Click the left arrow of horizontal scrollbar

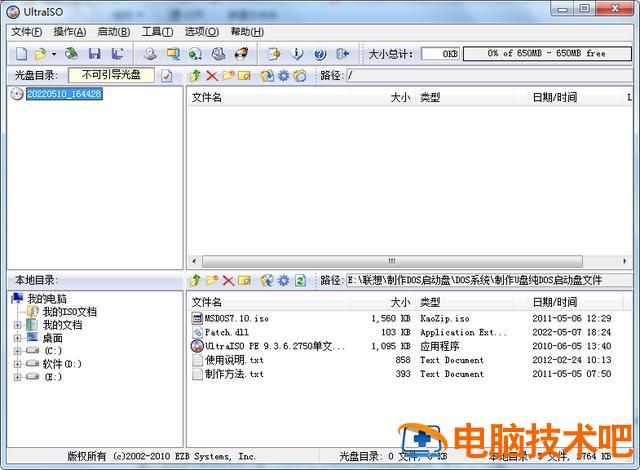[x=194, y=261]
